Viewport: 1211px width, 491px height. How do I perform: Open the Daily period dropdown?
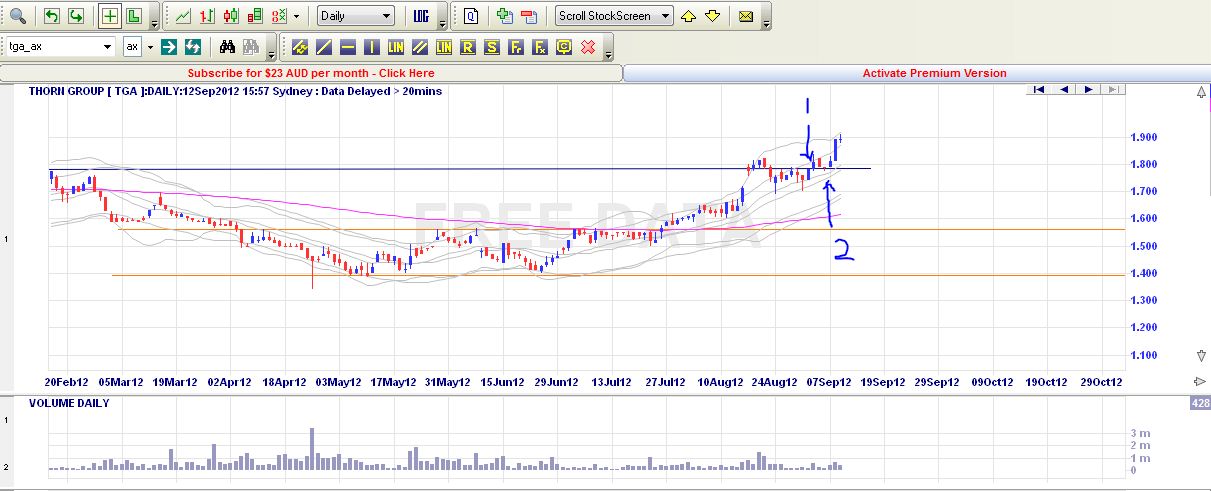356,16
